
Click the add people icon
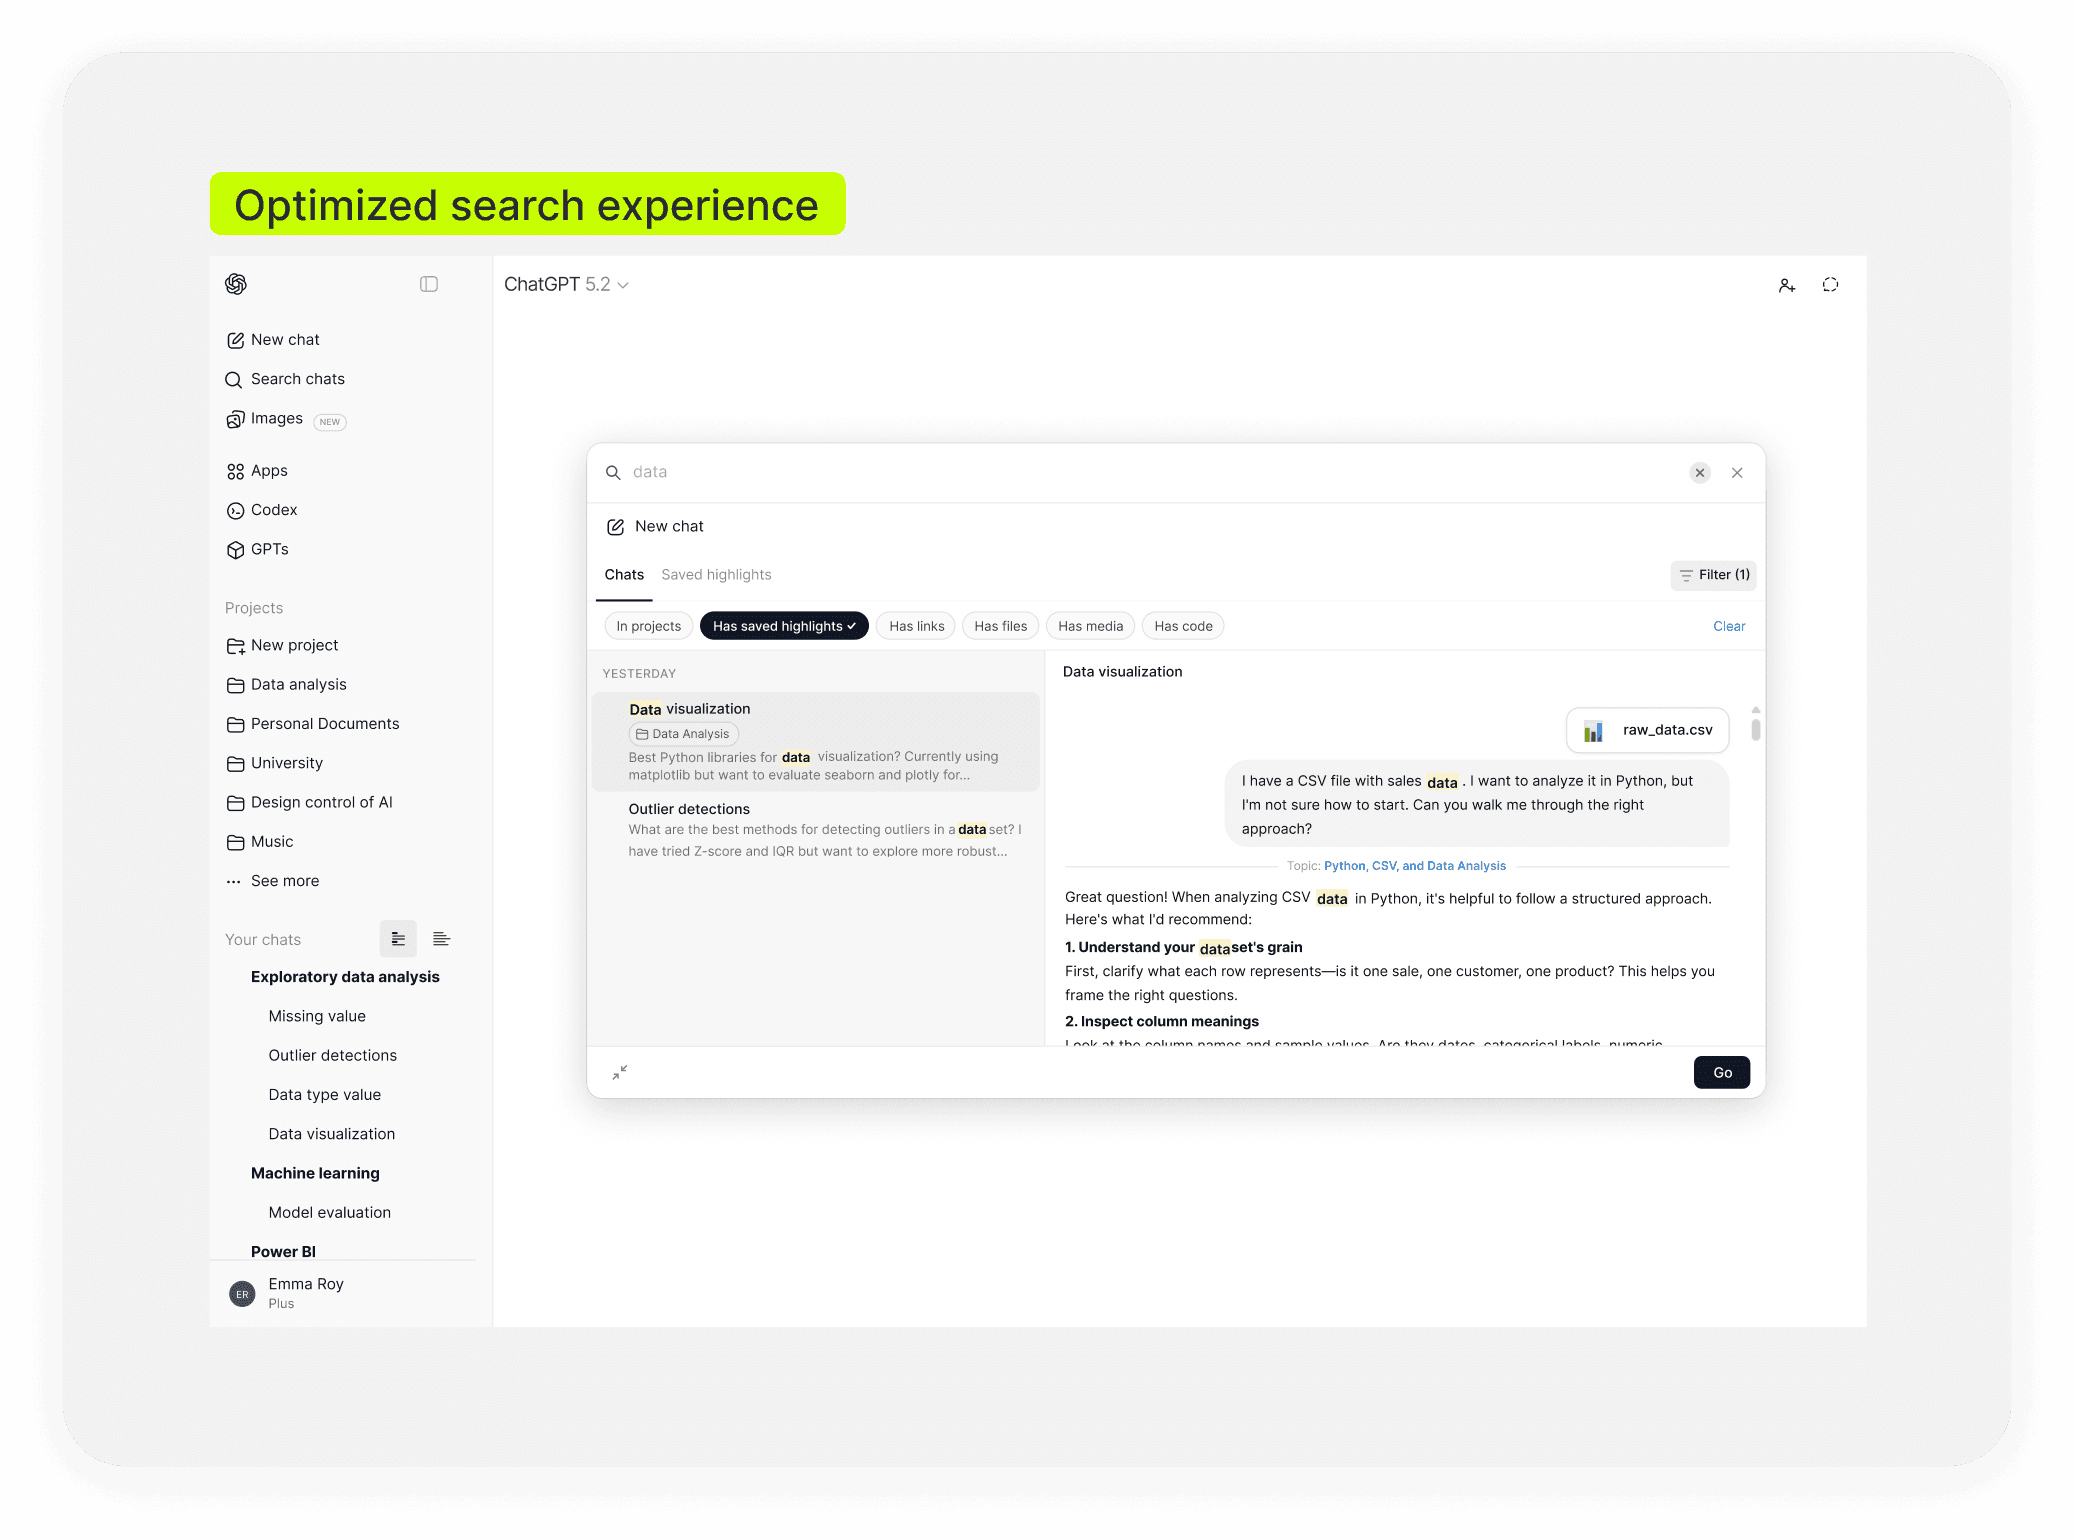tap(1787, 285)
